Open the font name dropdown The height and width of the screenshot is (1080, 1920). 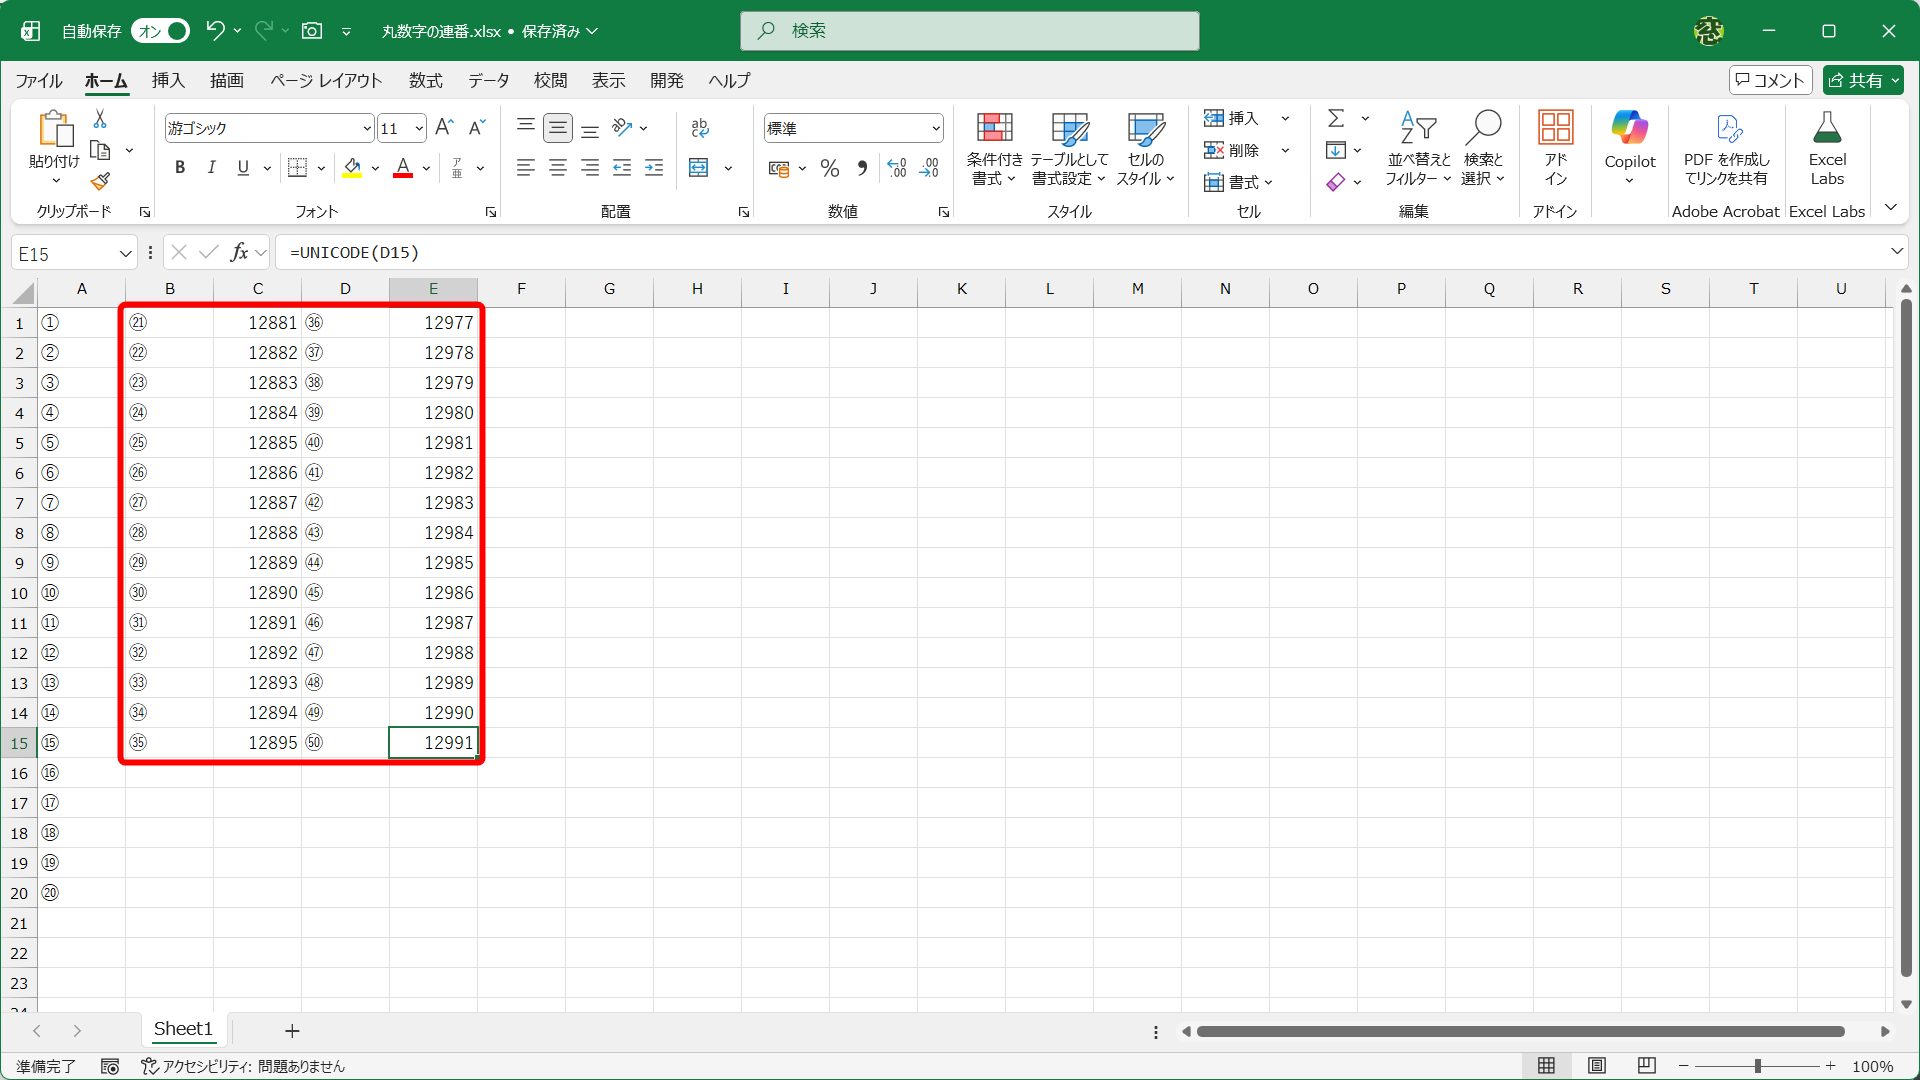(x=367, y=128)
